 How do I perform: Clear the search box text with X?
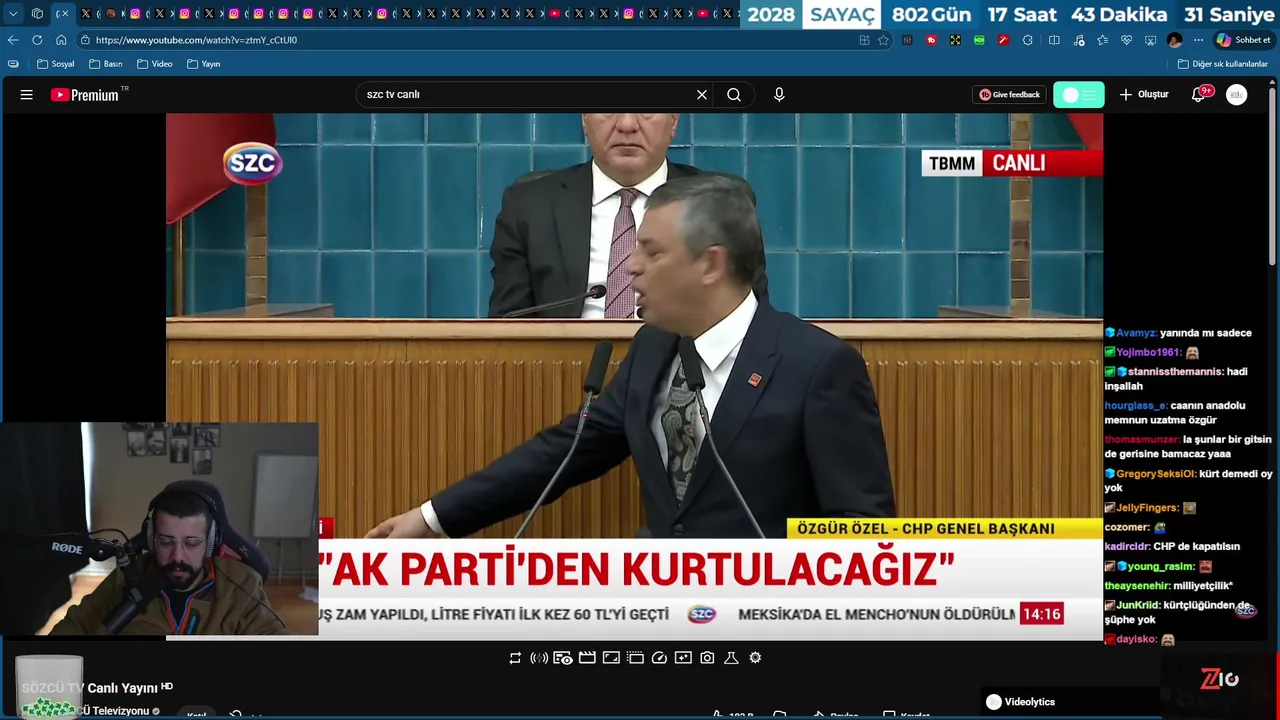[702, 95]
